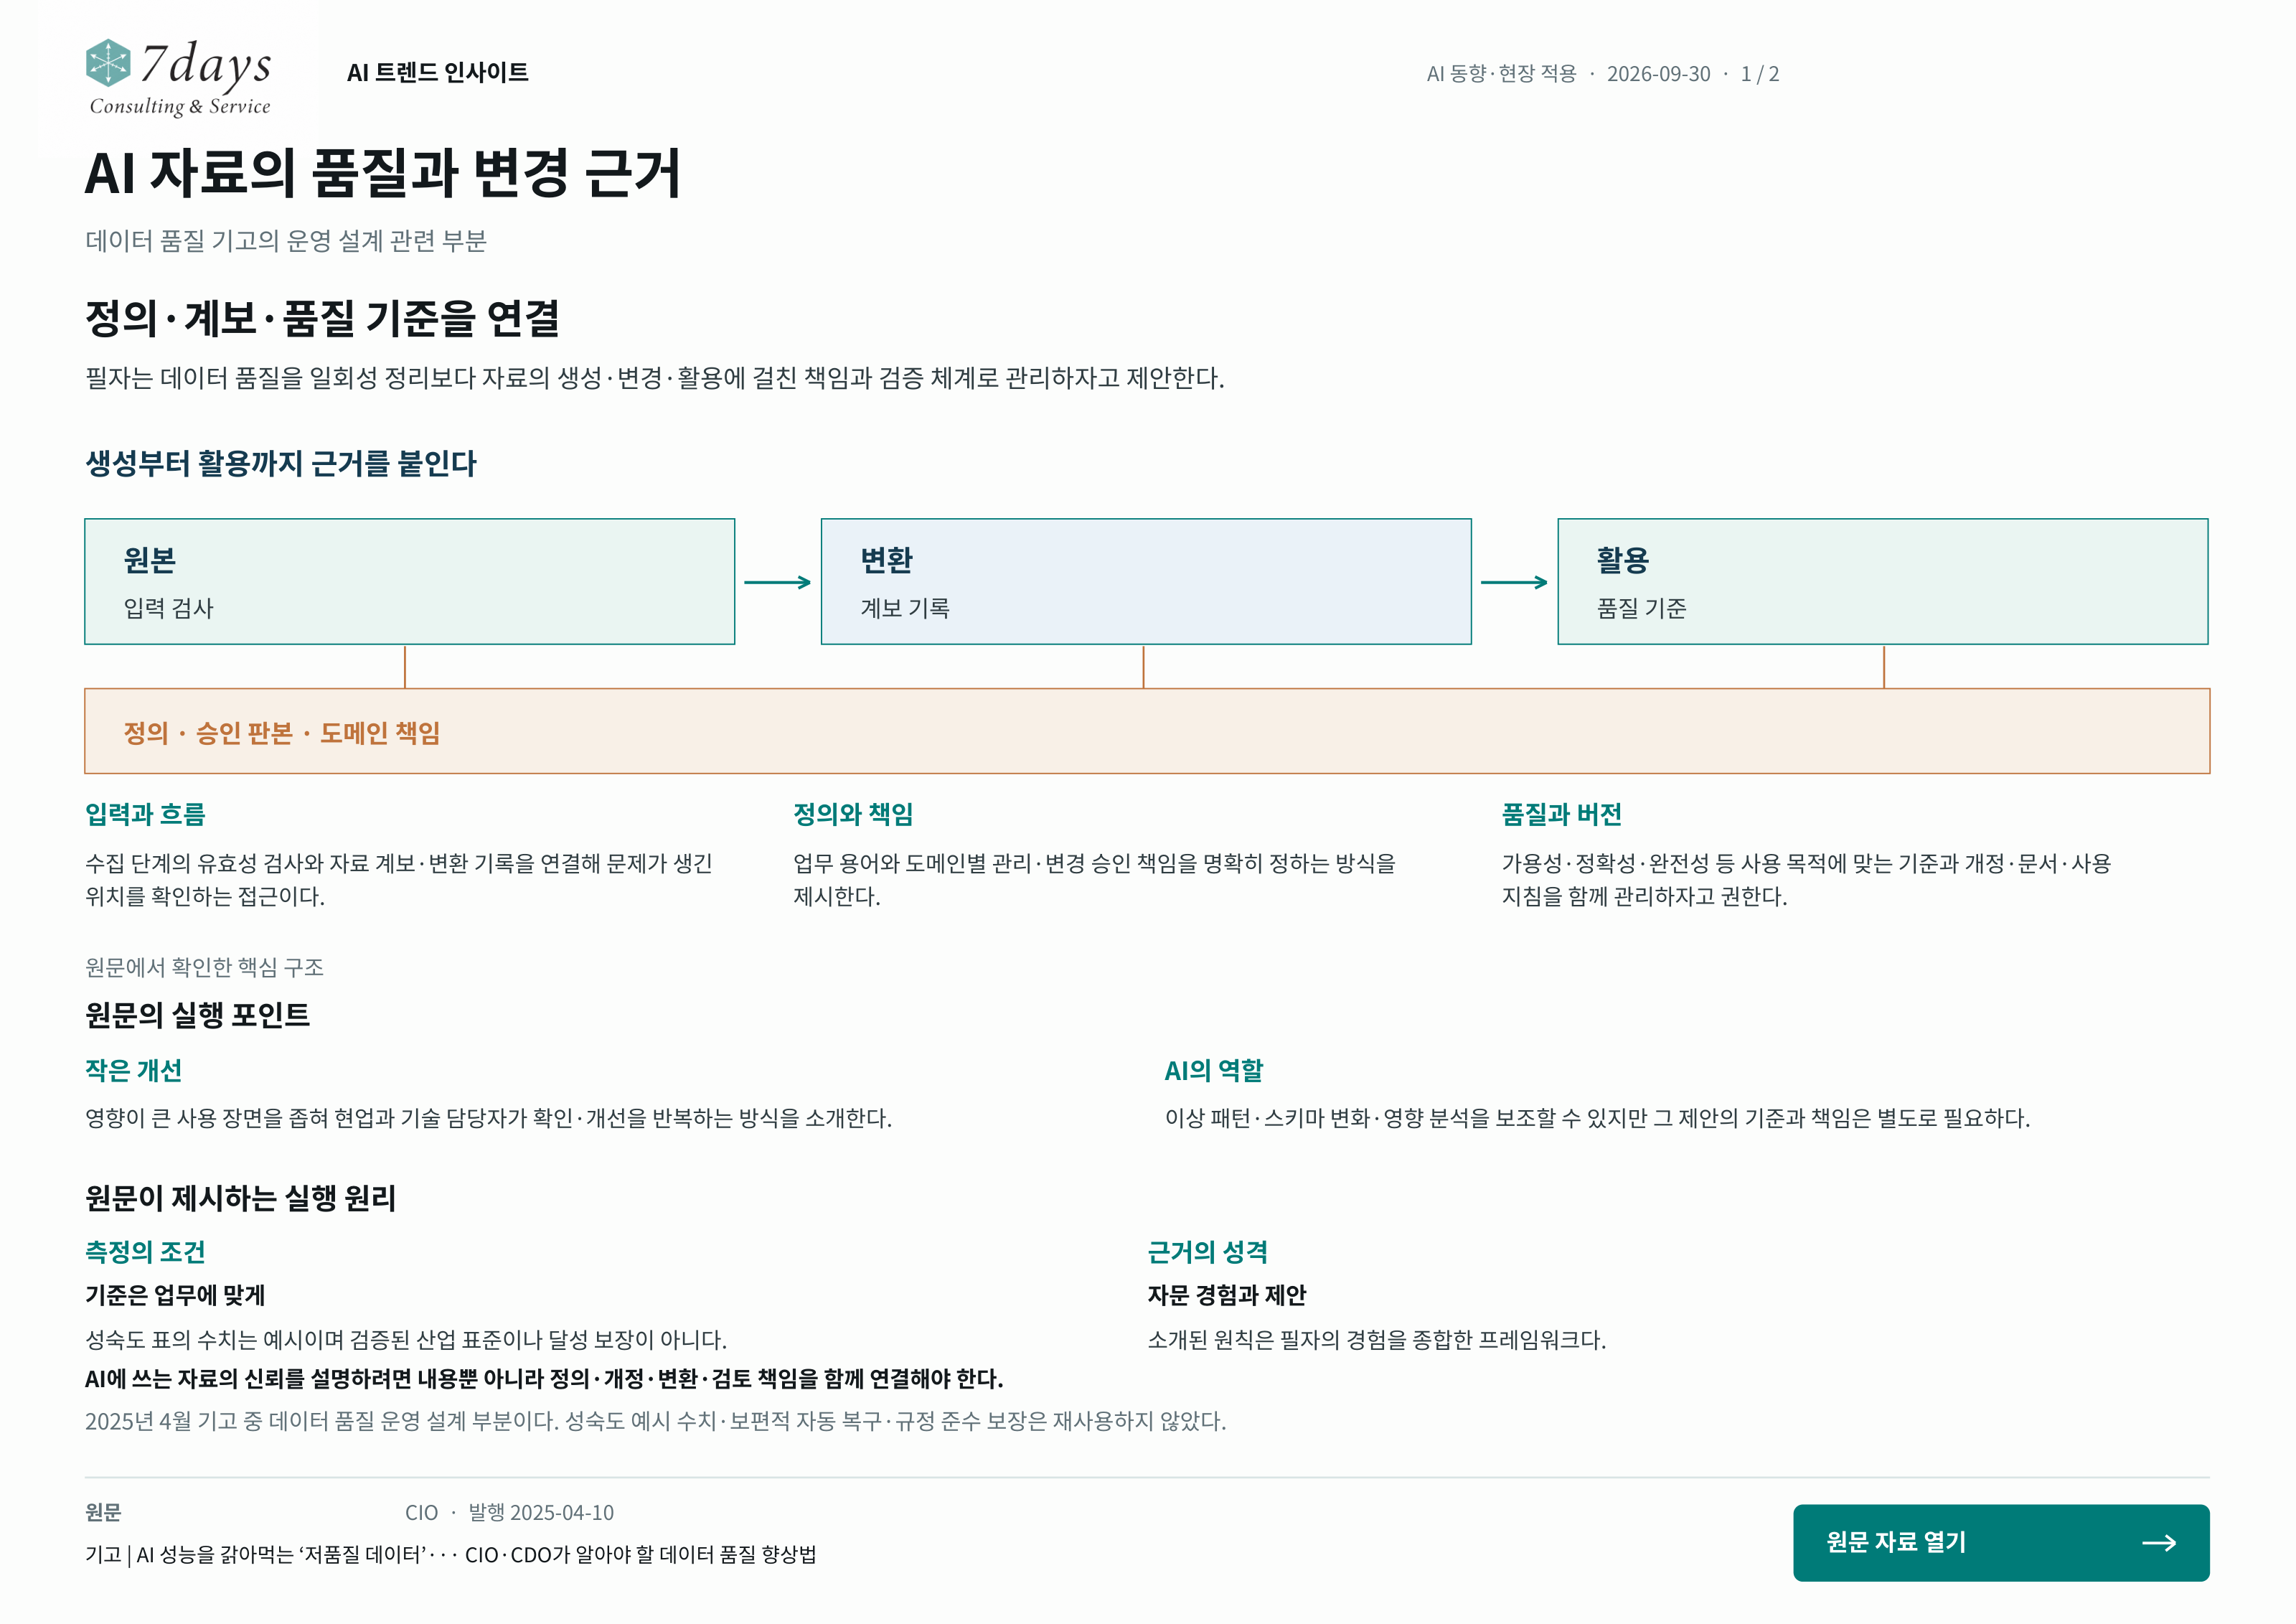Click the AI 동향·현장 적용 category label
Screen dimensions: 2296x1624
click(1501, 74)
